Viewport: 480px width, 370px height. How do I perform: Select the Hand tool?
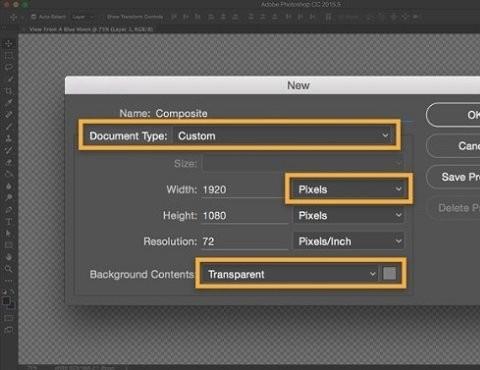pyautogui.click(x=9, y=257)
